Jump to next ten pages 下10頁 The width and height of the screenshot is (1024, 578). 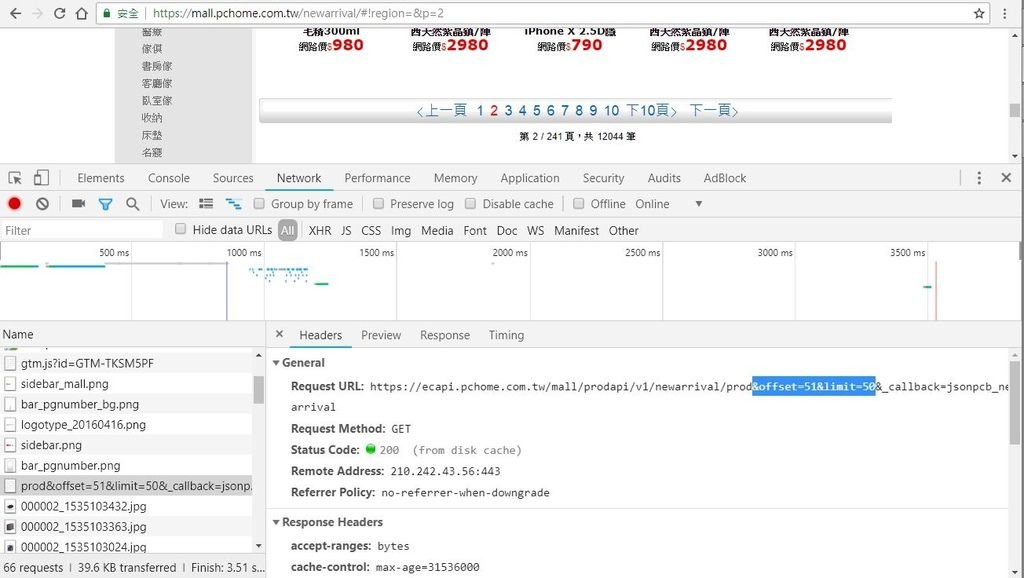click(651, 110)
